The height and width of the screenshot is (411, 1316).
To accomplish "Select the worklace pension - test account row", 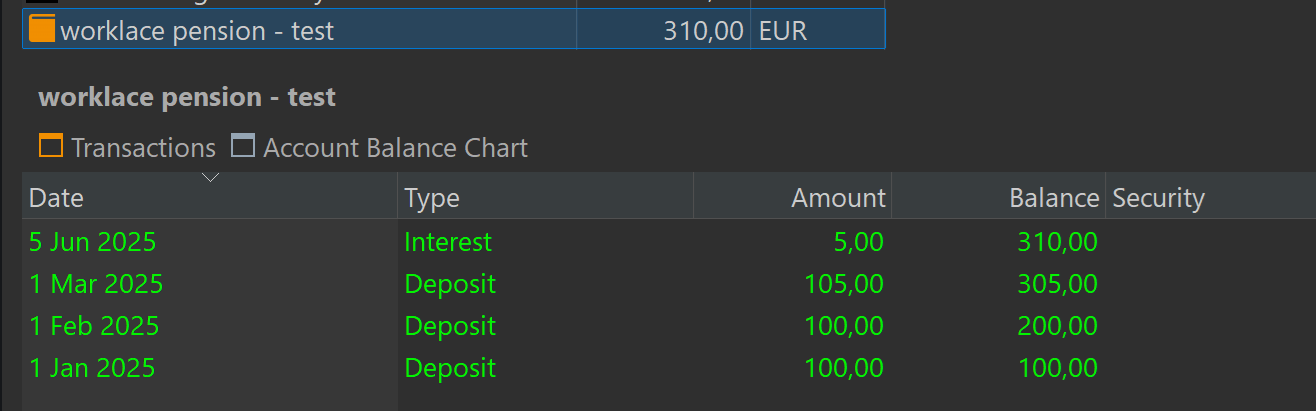I will (454, 30).
